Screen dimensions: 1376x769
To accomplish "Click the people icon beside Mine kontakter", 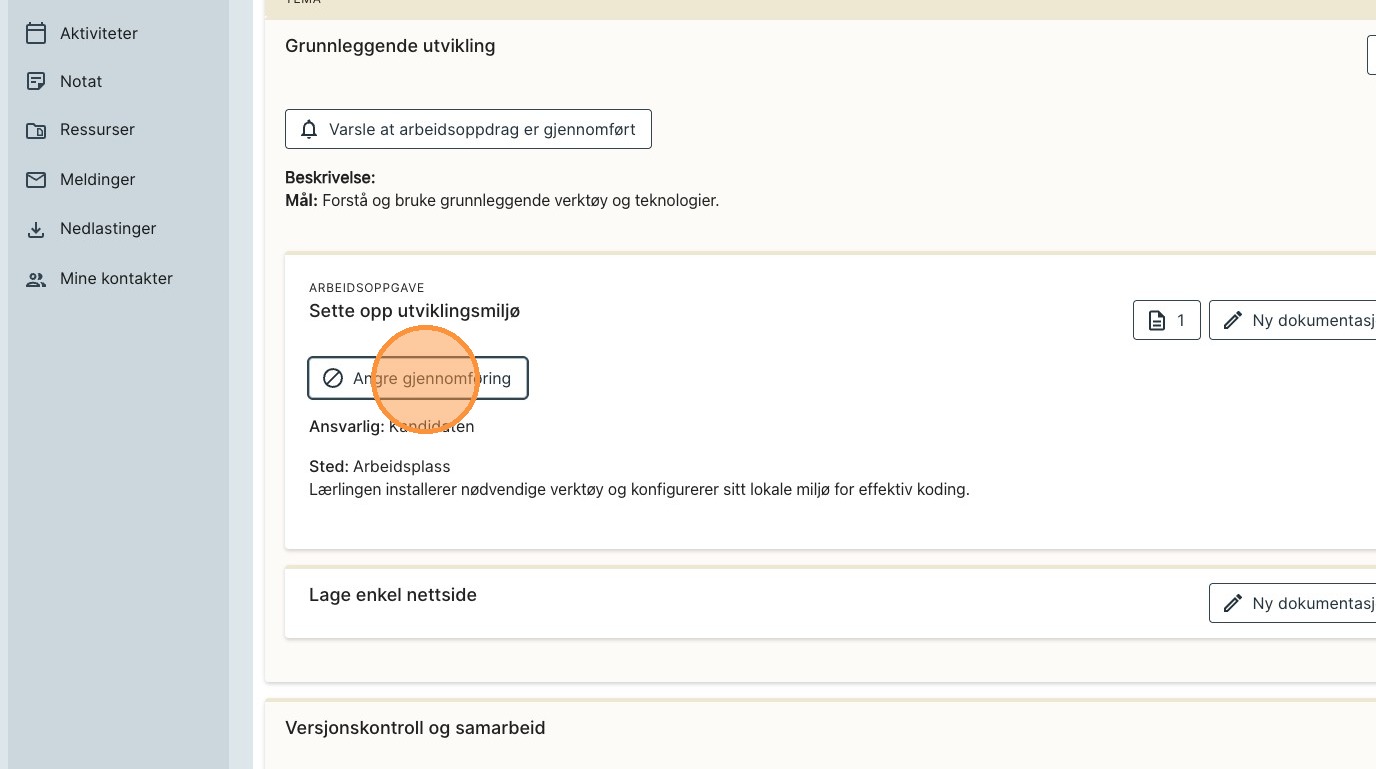I will pyautogui.click(x=36, y=279).
